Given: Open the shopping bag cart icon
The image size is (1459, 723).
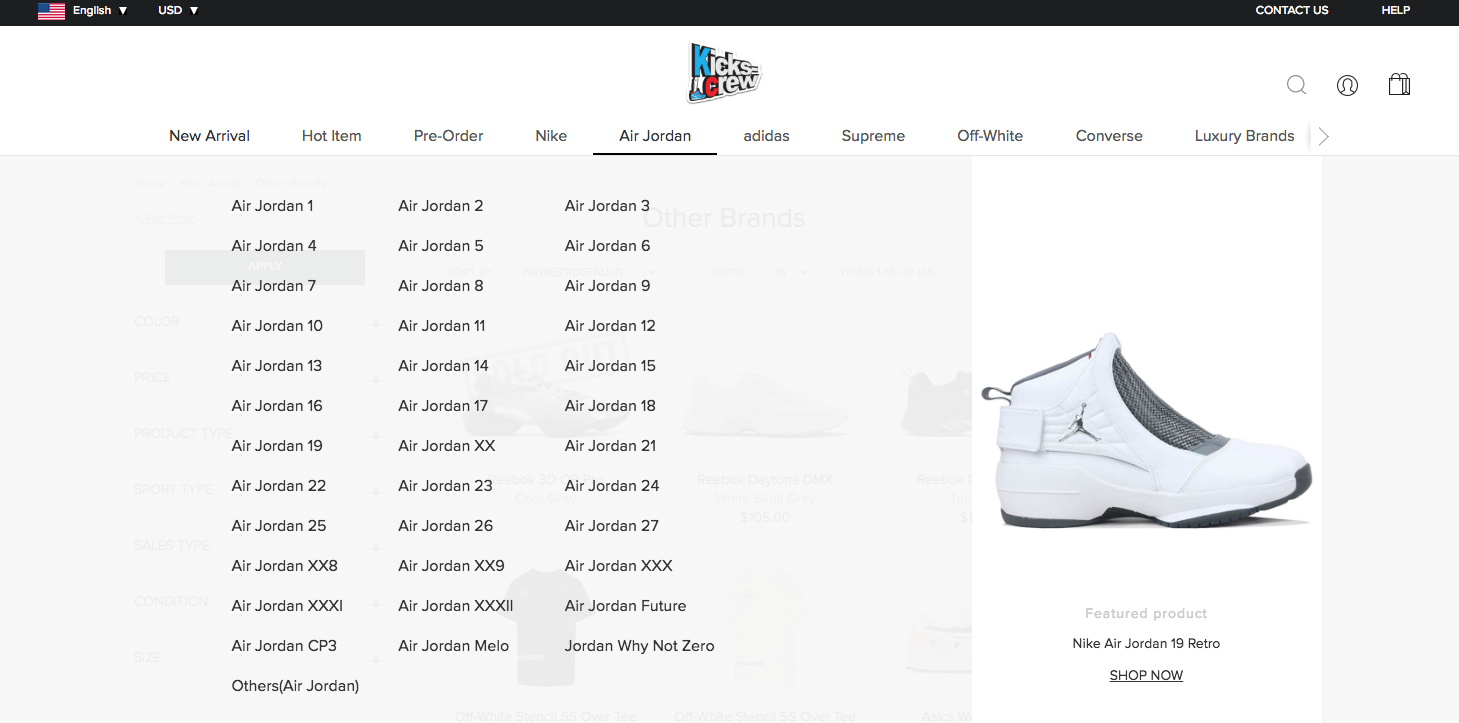Looking at the screenshot, I should point(1399,84).
